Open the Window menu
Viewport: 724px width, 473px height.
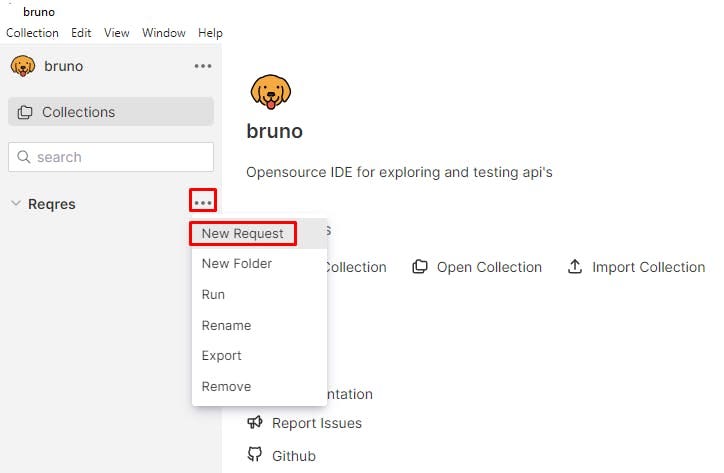(x=163, y=33)
